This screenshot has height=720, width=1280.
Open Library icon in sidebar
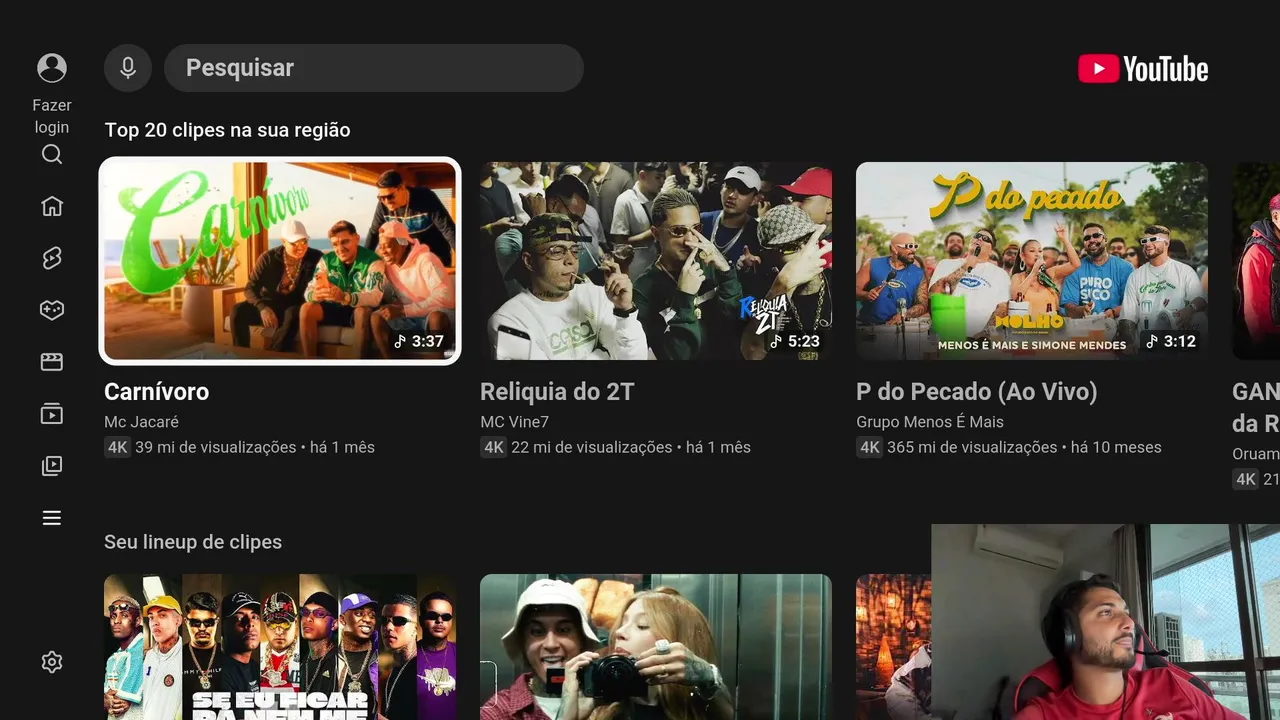click(x=52, y=466)
